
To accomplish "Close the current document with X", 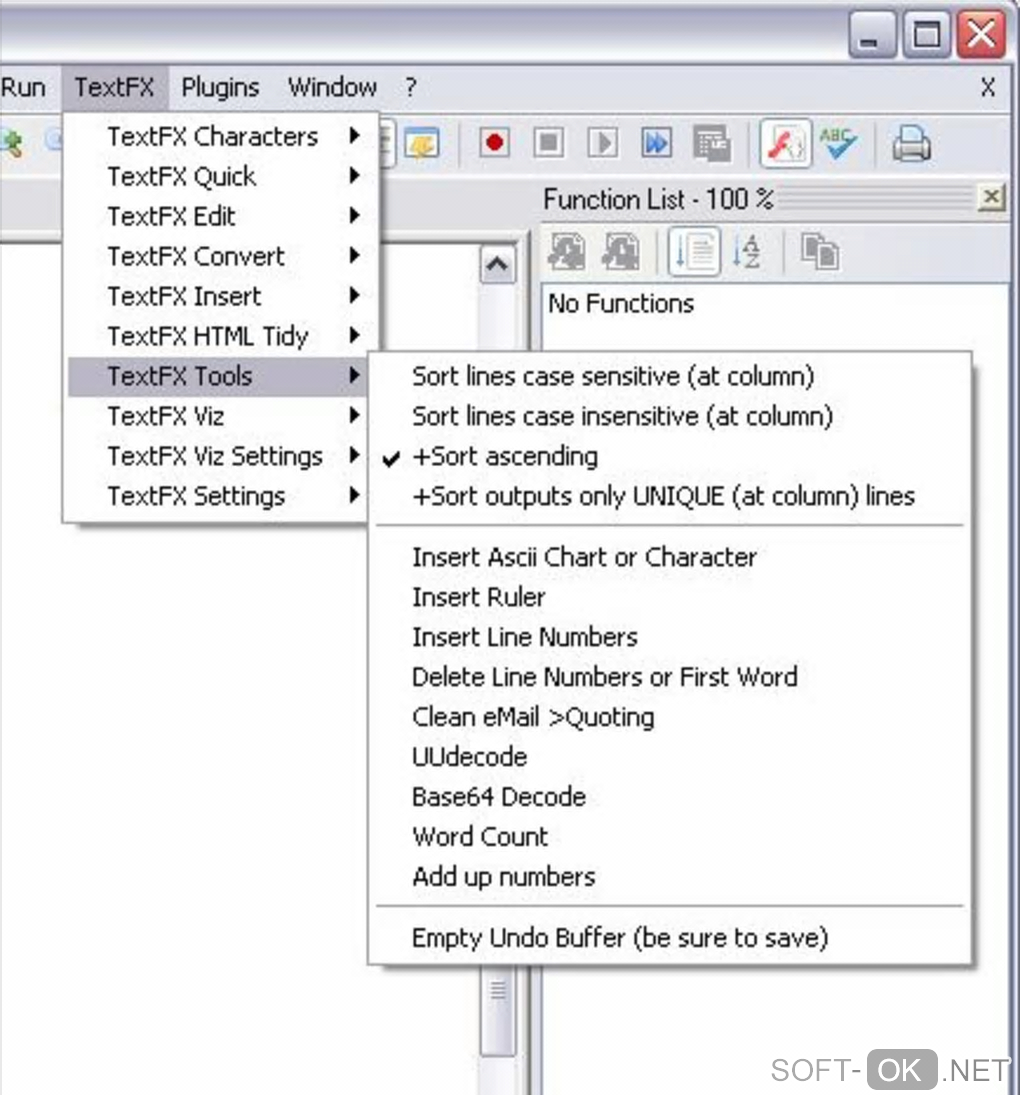I will click(x=988, y=88).
